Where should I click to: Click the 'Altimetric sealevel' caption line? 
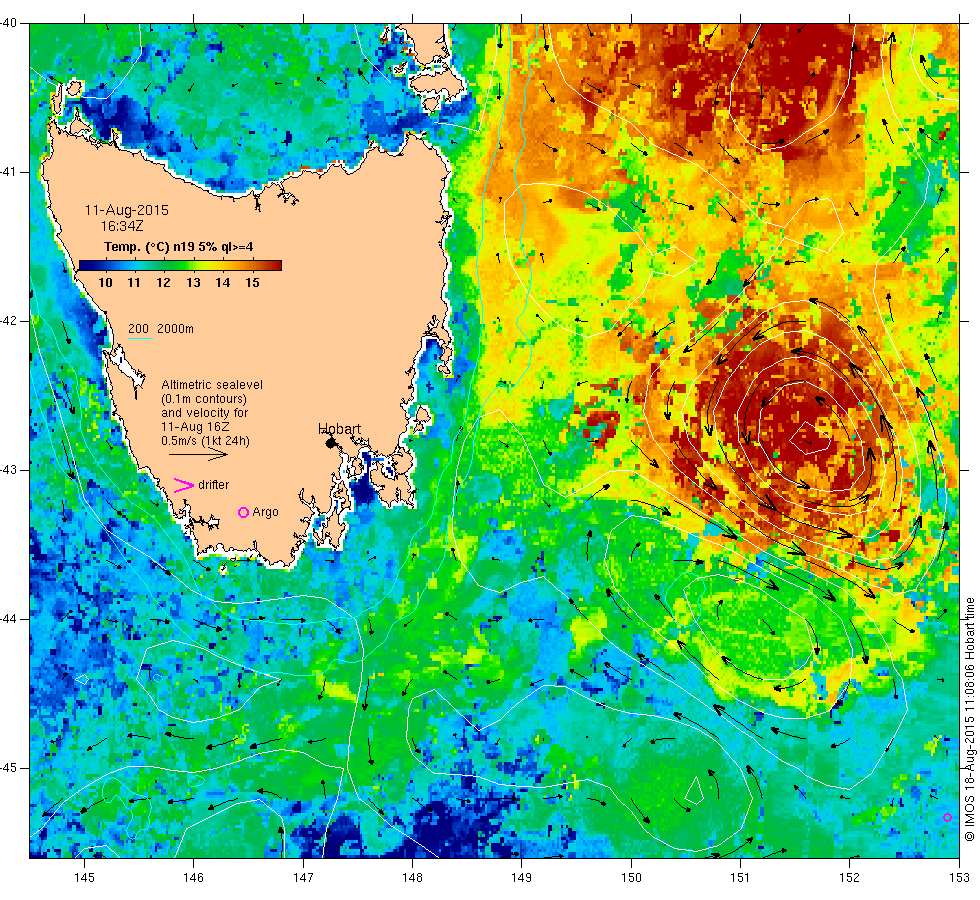212,384
